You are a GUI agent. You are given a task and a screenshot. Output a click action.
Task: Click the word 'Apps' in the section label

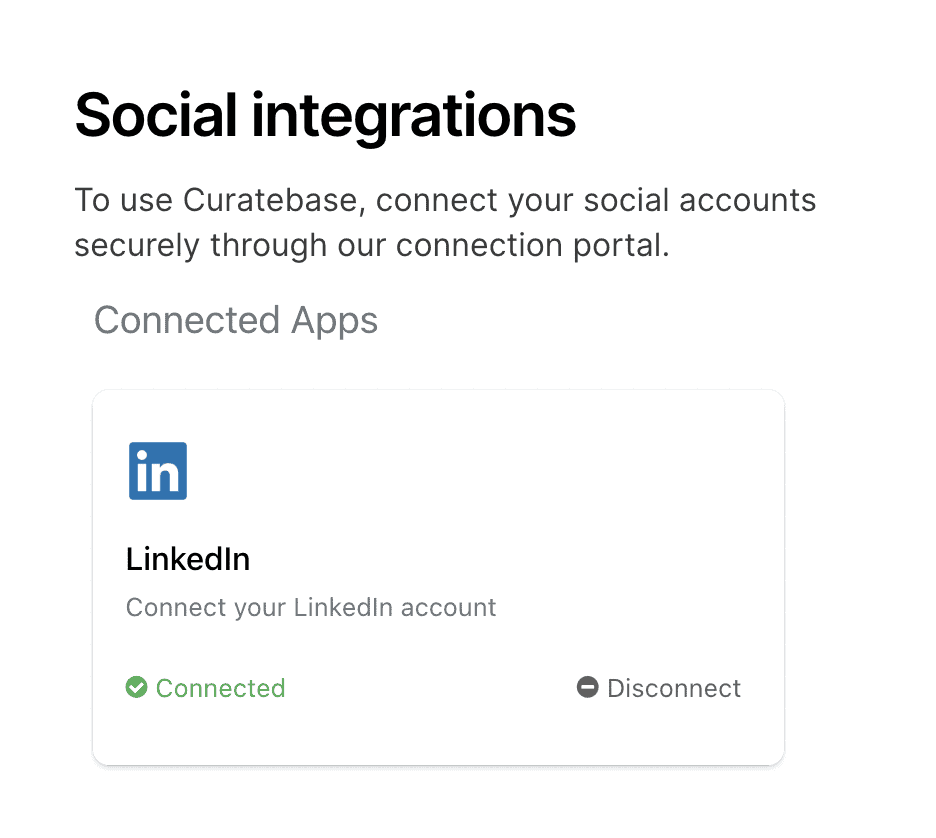(334, 321)
